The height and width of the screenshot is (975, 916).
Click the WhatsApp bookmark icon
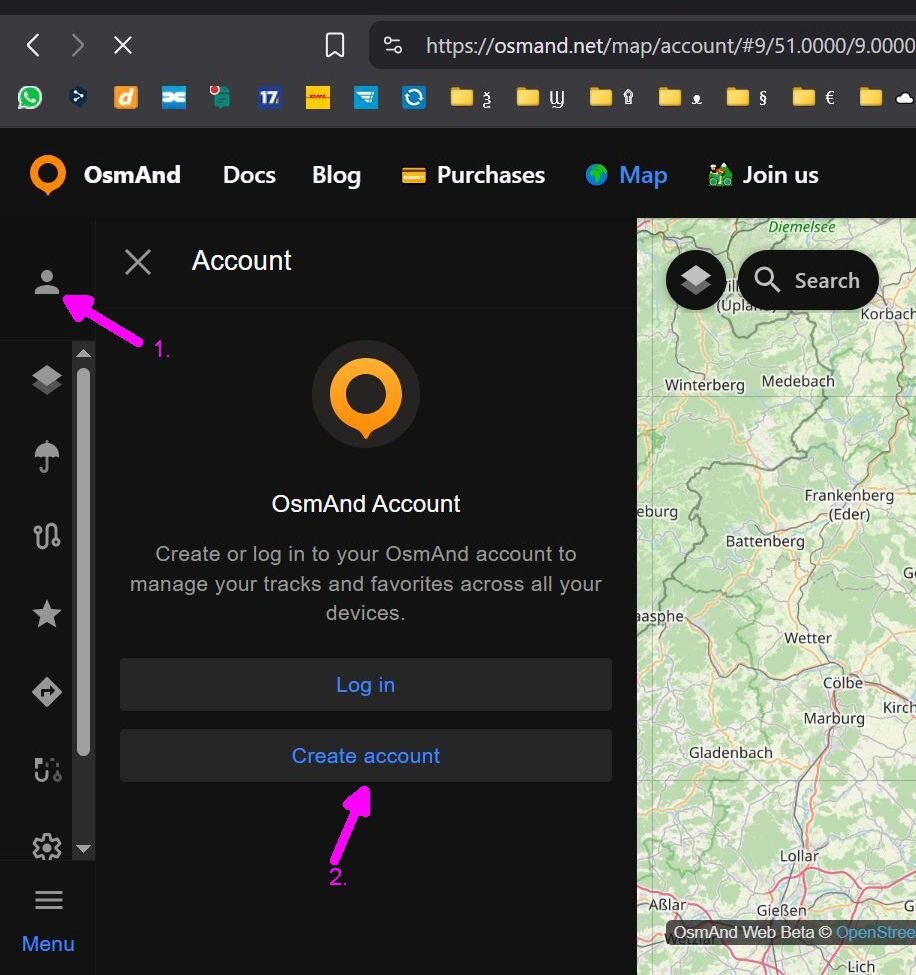(30, 97)
